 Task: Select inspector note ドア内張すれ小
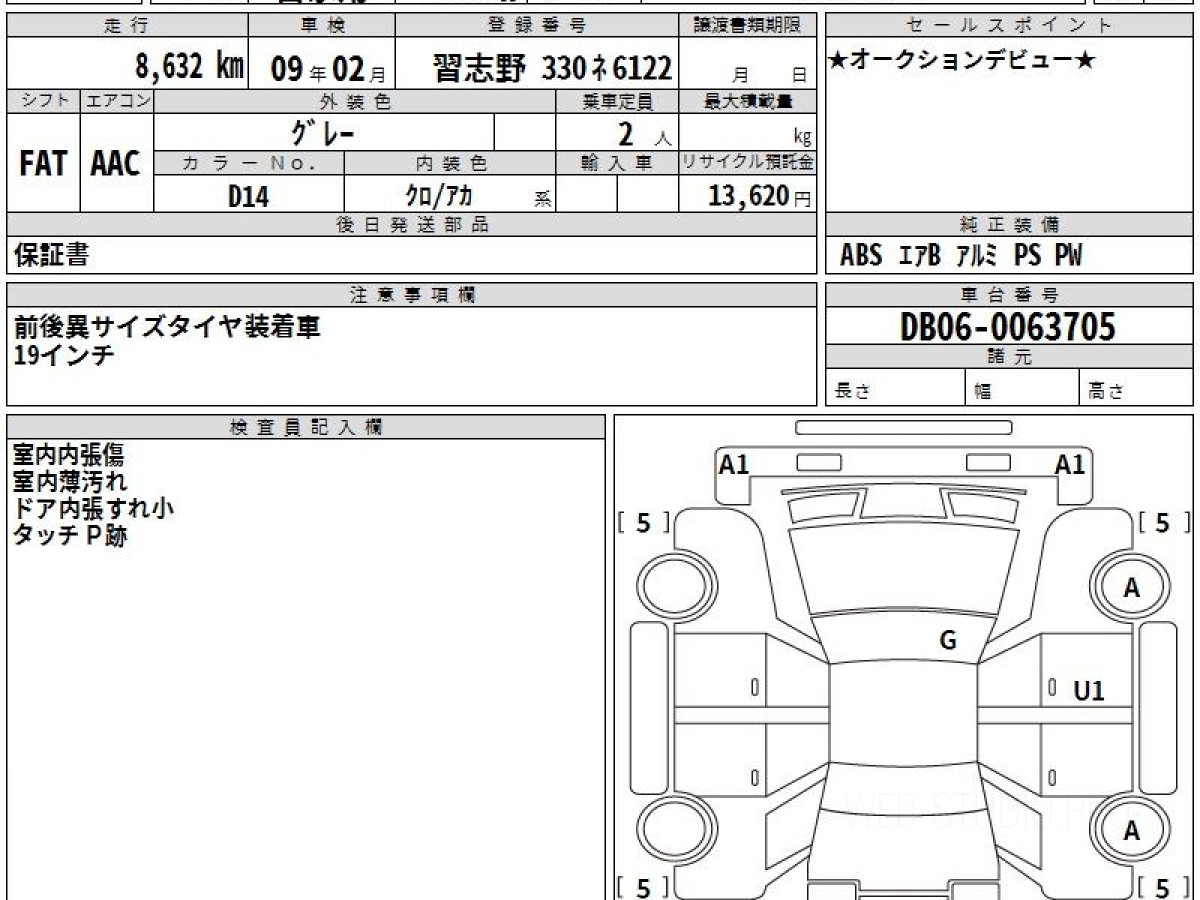pyautogui.click(x=93, y=508)
